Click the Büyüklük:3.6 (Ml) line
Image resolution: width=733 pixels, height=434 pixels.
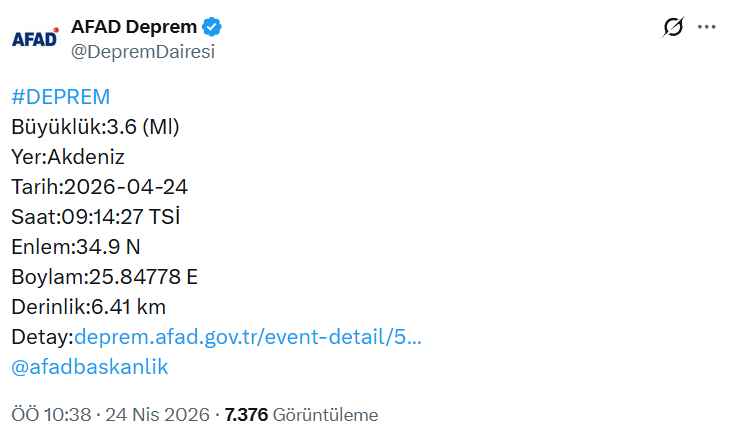(95, 127)
